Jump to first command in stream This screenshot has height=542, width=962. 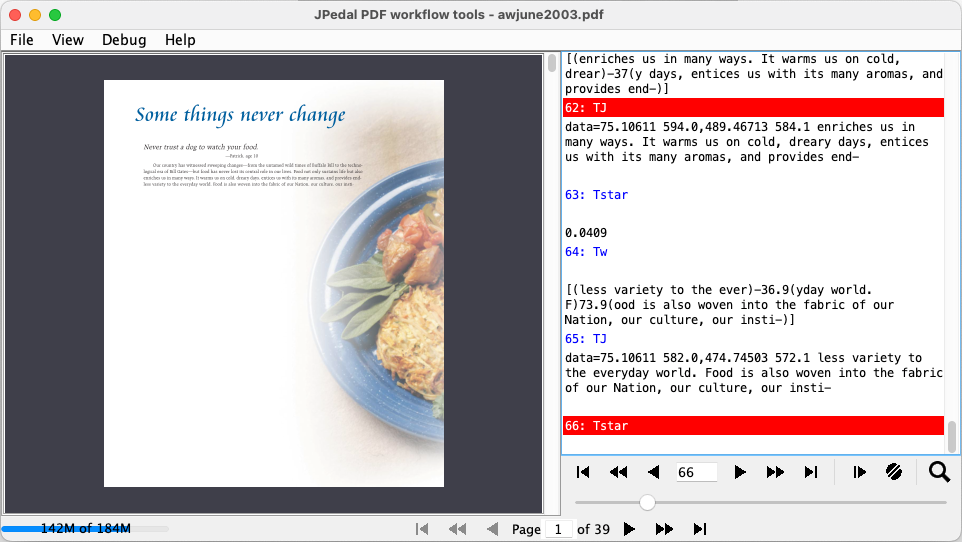tap(583, 472)
